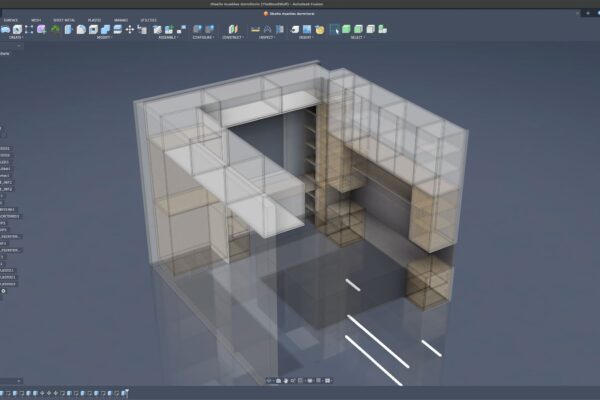Open the Viewports menu in navigation bar
600x400 pixels.
coord(328,380)
